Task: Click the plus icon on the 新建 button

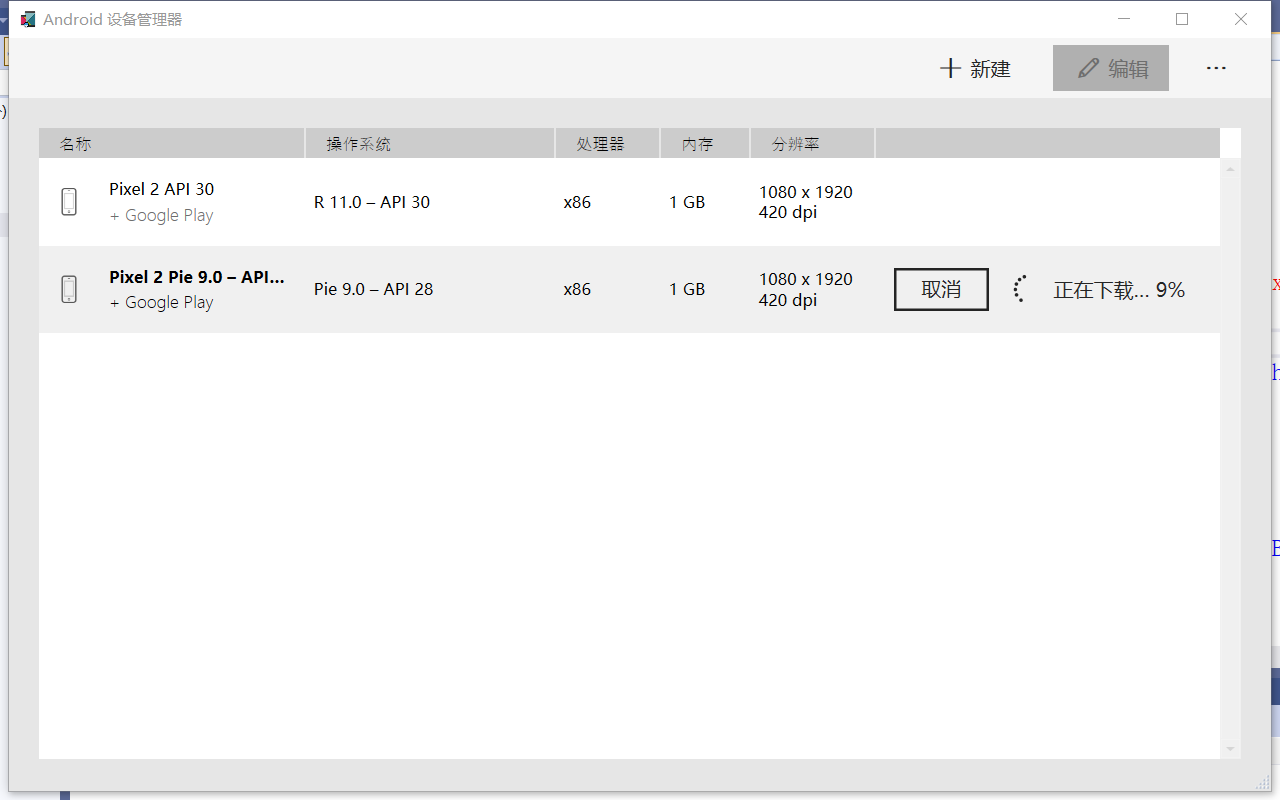Action: [x=949, y=68]
